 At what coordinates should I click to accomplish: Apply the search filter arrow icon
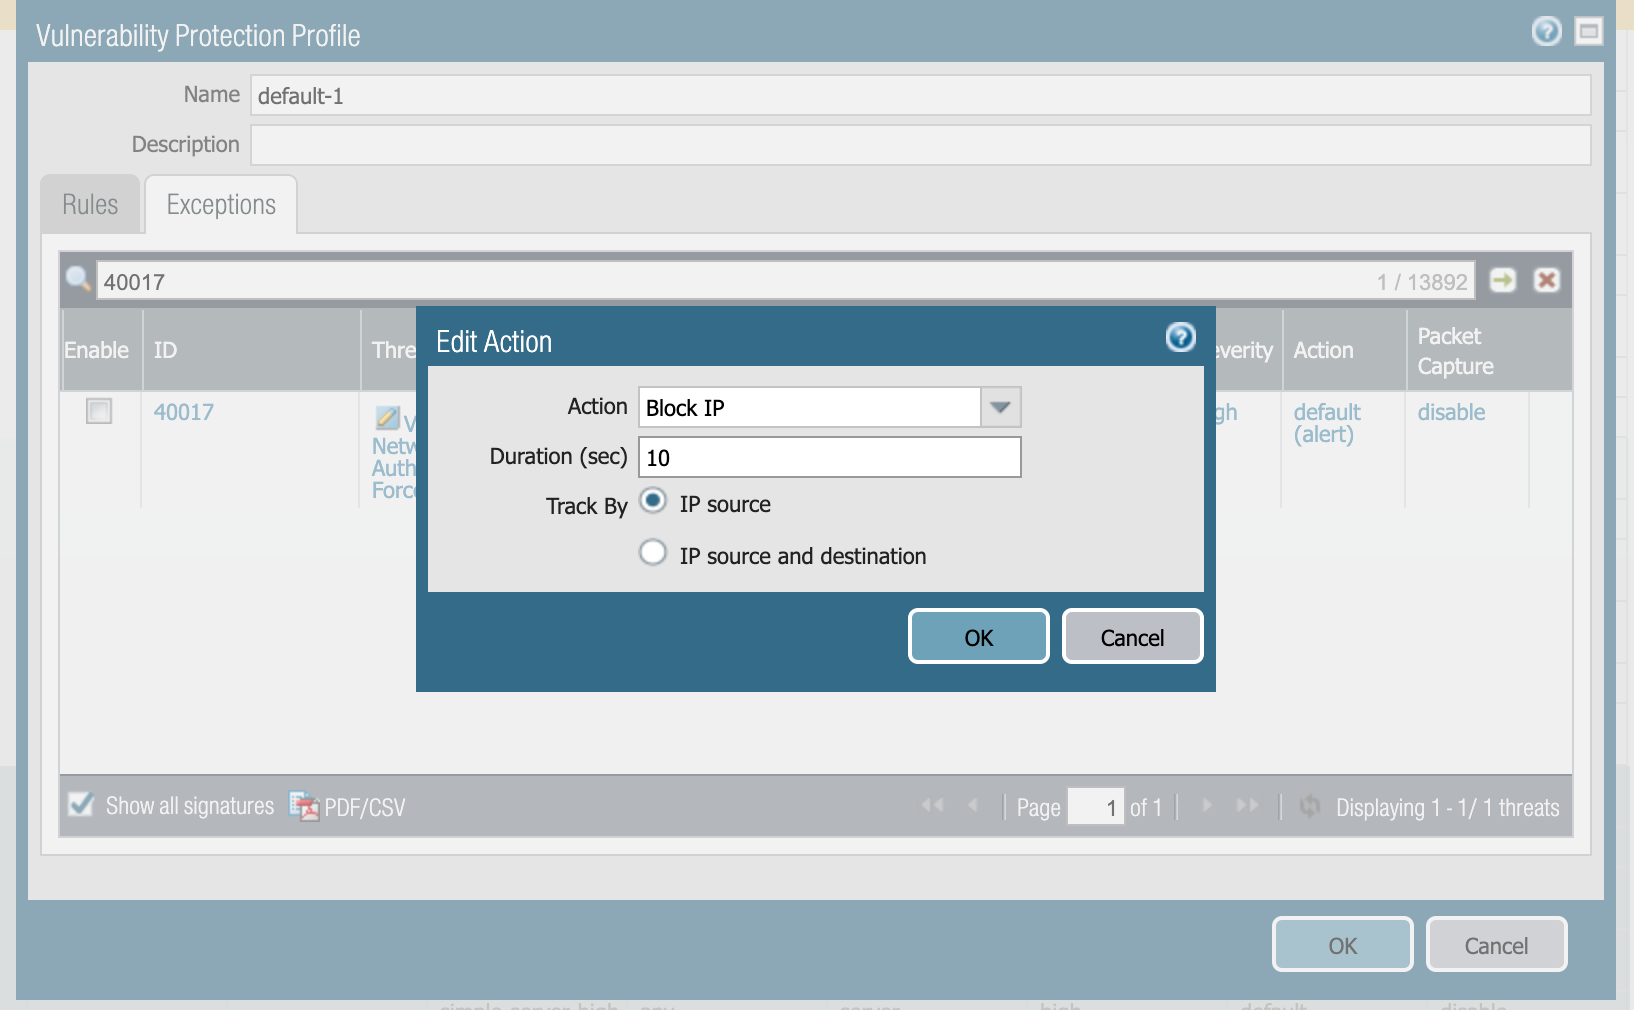click(1503, 280)
